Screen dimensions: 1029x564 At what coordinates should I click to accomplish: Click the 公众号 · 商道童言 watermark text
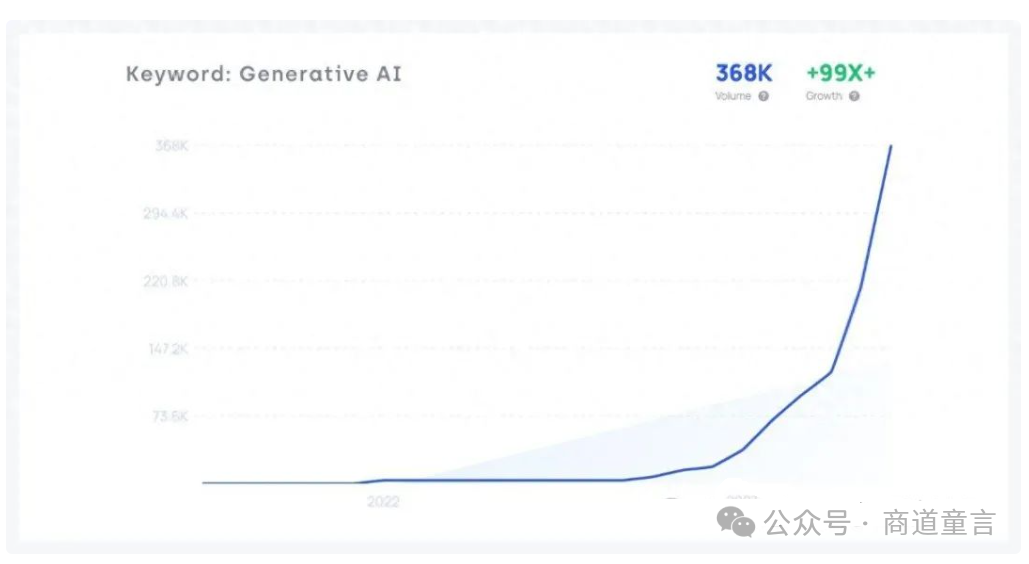click(x=880, y=523)
